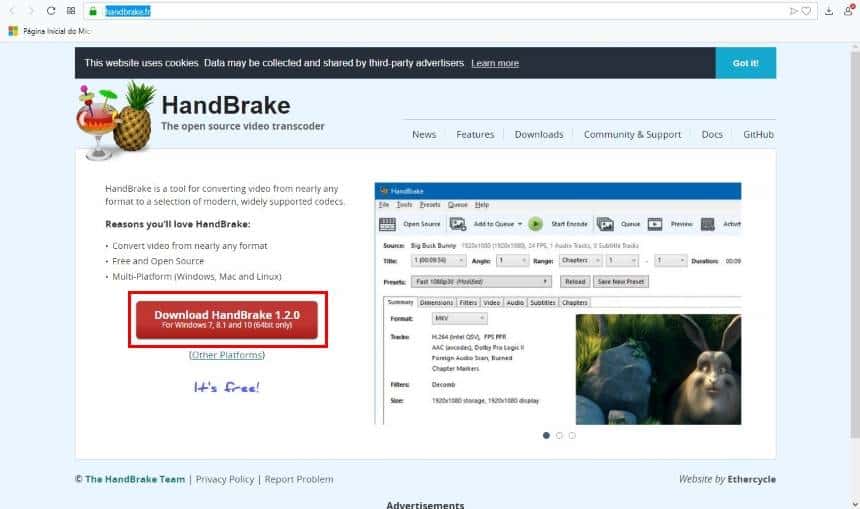Select the second carousel dot
860x509 pixels.
[559, 436]
